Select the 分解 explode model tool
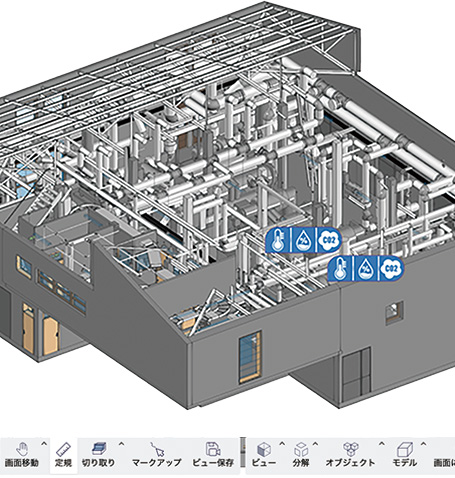455x478 pixels. (x=301, y=455)
